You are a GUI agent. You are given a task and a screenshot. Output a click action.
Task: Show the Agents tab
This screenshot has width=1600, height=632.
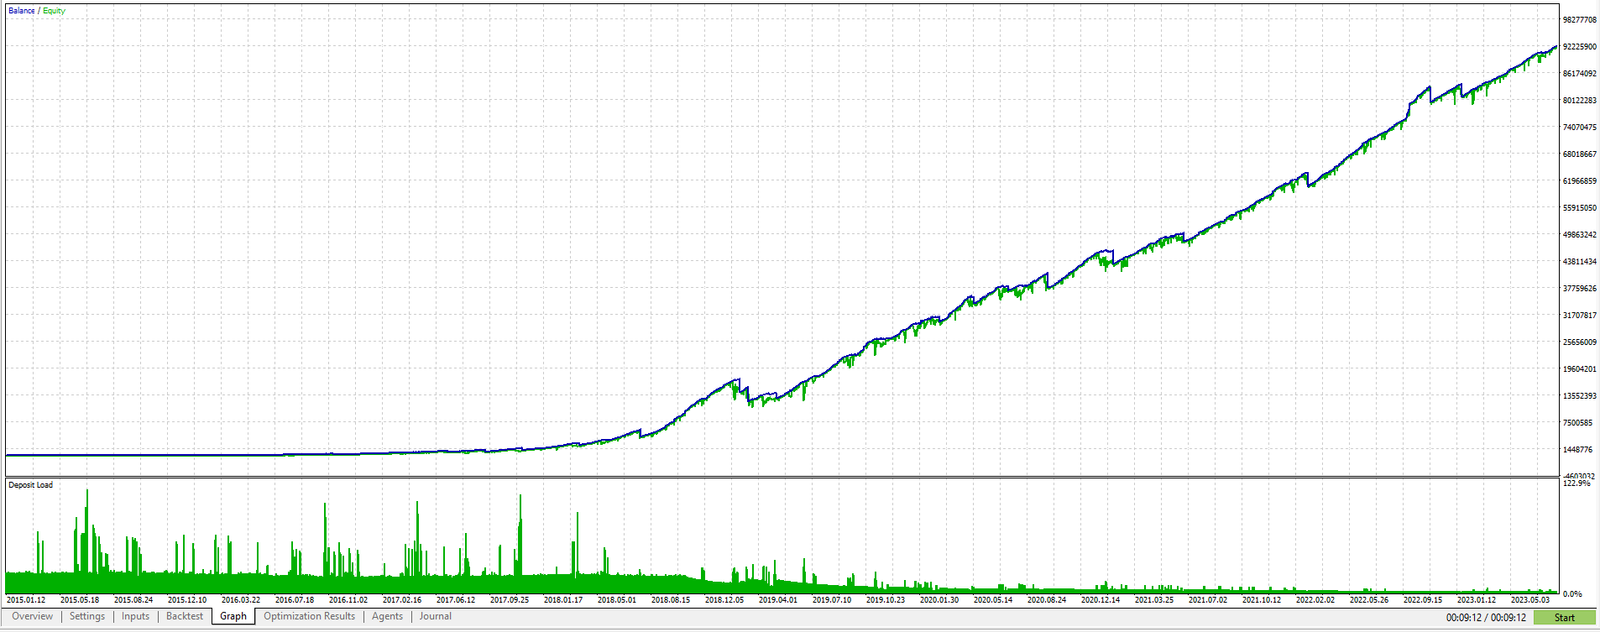(387, 616)
